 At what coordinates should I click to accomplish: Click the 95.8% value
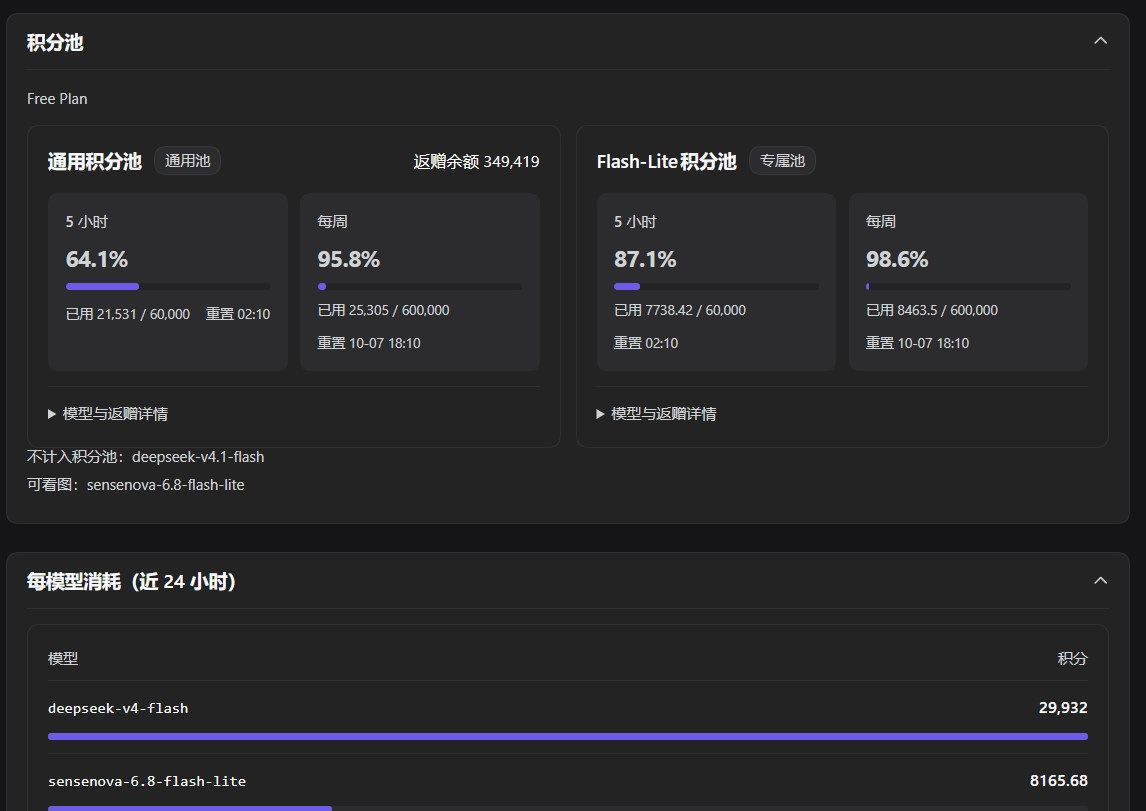point(349,259)
